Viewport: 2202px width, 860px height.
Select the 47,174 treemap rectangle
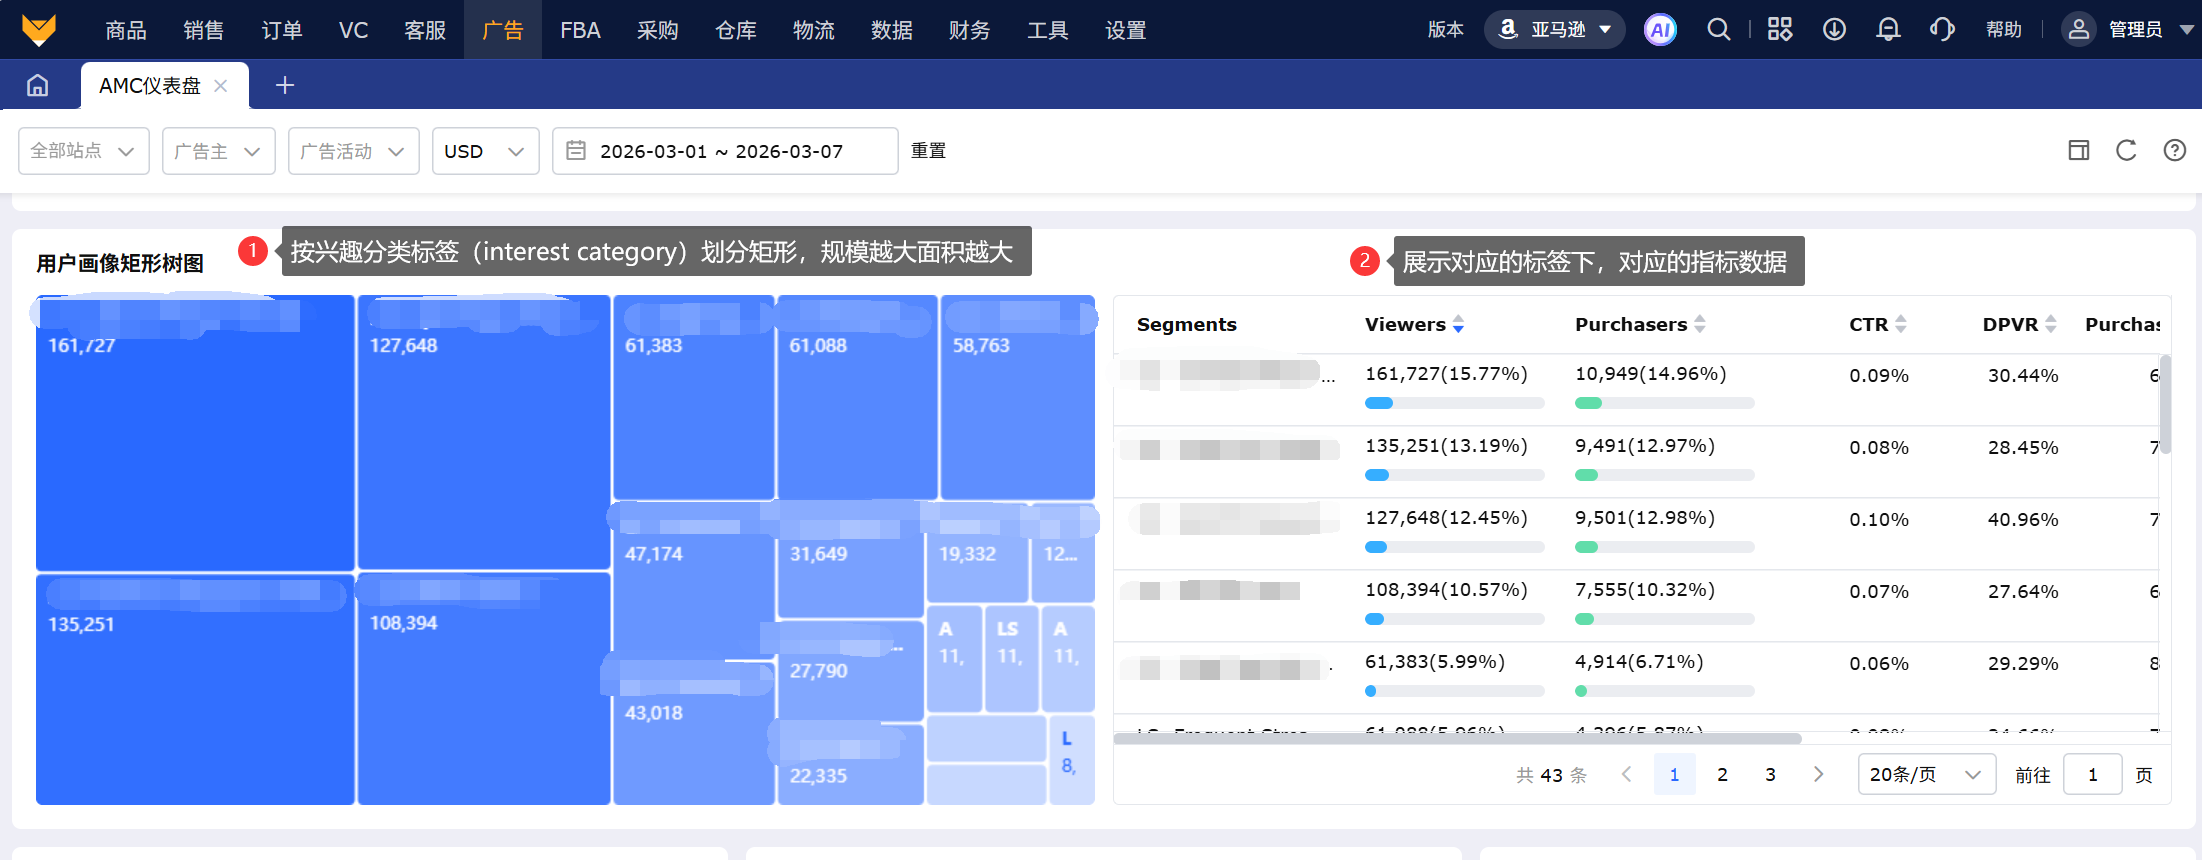click(x=694, y=580)
